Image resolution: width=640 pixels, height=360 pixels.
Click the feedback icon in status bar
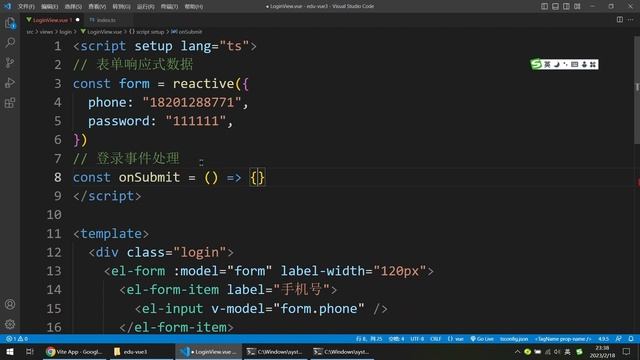[x=619, y=339]
